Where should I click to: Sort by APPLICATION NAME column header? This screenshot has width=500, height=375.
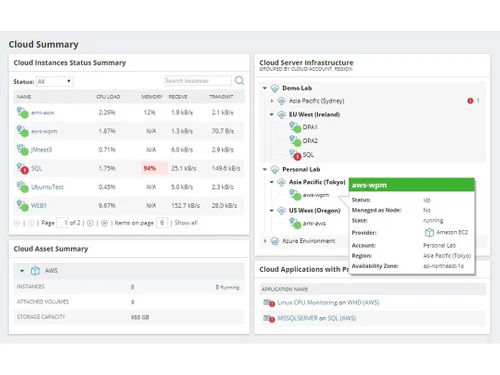pos(285,289)
